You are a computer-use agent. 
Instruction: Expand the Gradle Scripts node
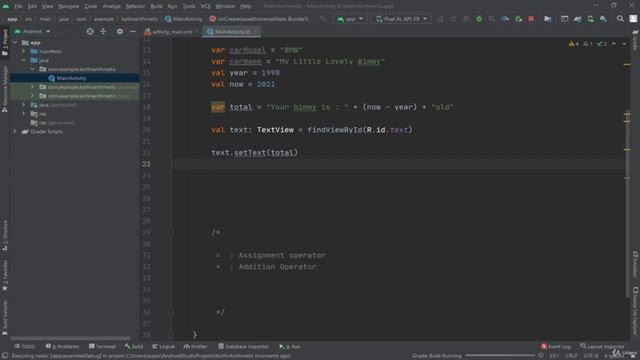15,131
